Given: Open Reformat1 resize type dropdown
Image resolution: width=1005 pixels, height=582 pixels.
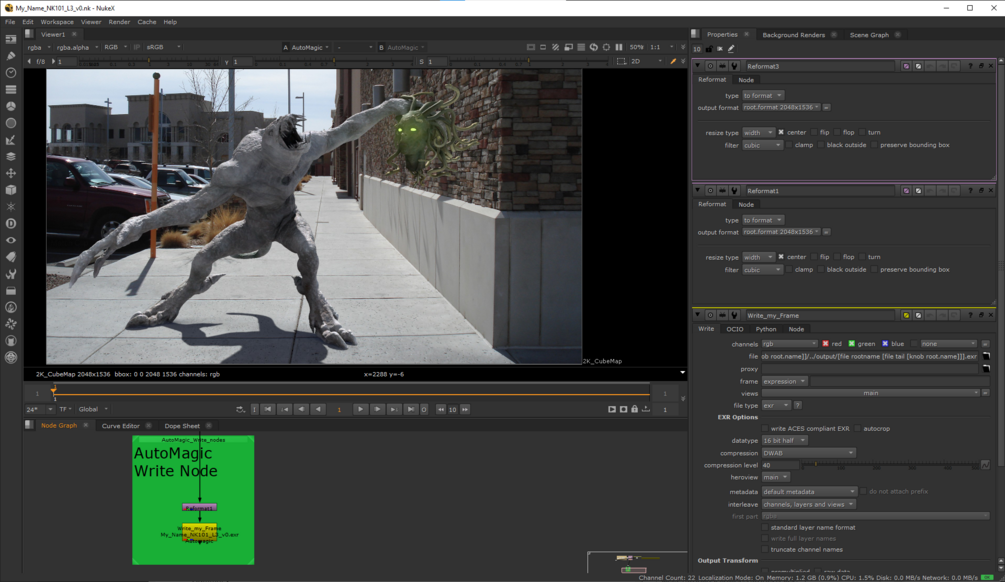Looking at the screenshot, I should pos(758,257).
